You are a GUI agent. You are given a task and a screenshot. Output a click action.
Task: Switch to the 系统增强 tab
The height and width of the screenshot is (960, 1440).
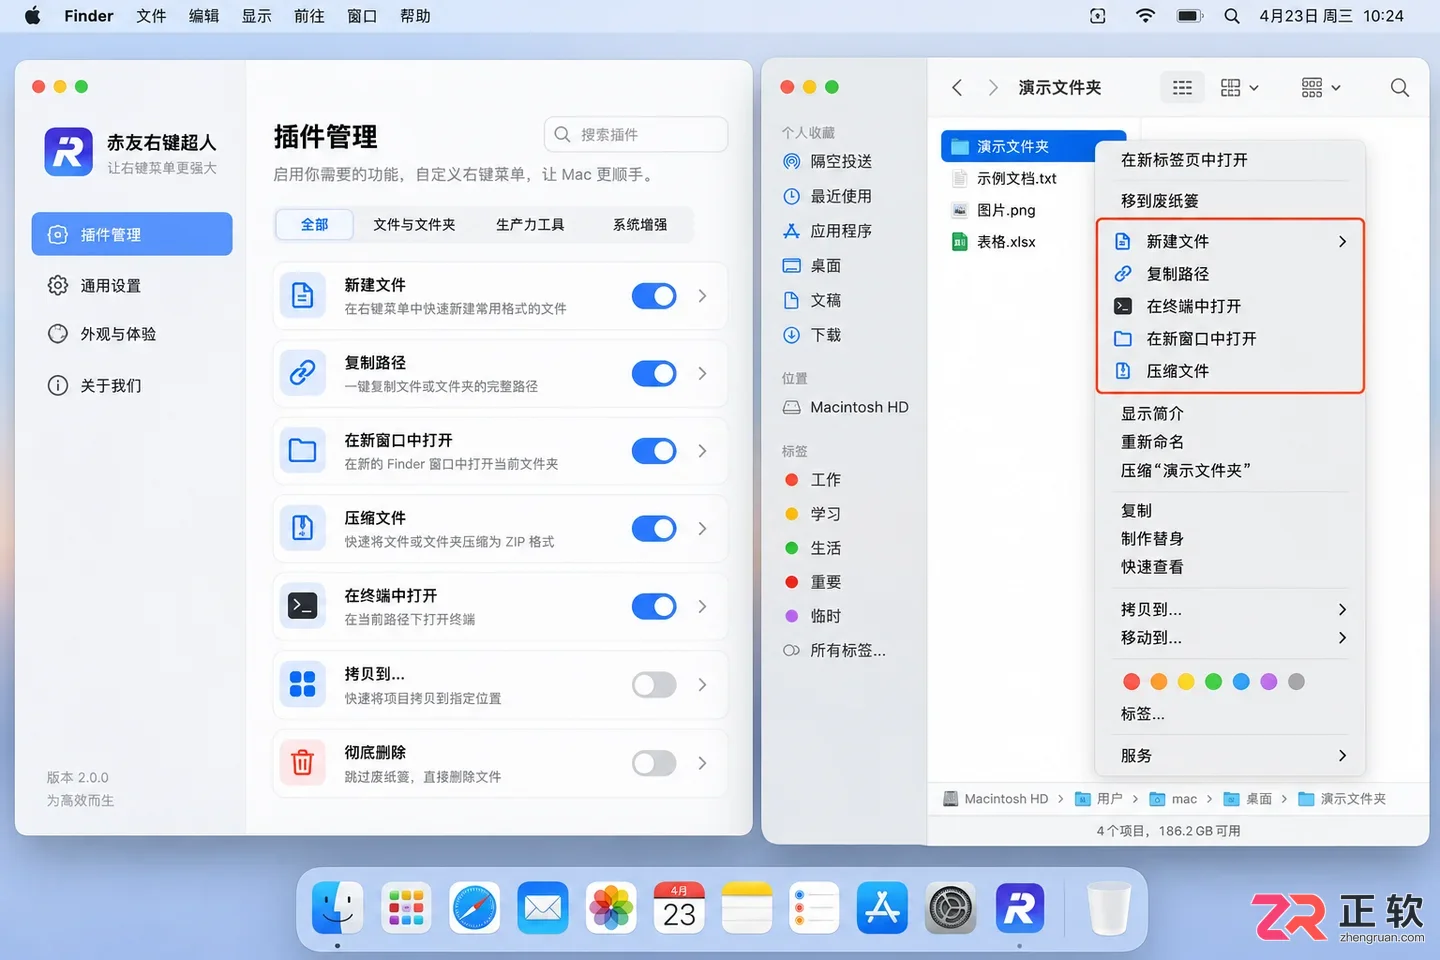pyautogui.click(x=640, y=225)
